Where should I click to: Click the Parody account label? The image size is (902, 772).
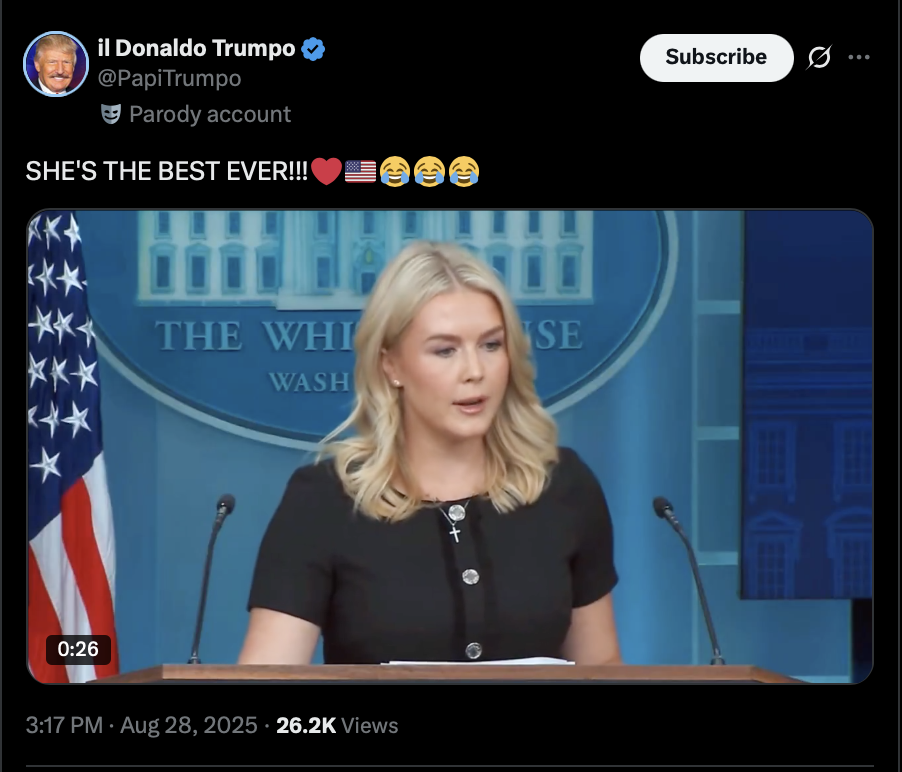point(210,114)
